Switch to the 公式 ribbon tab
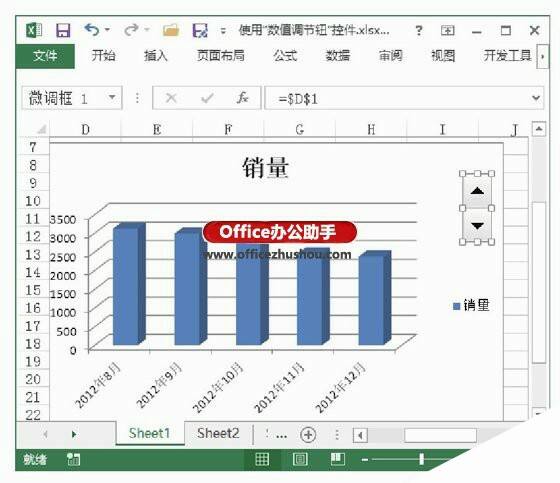560x483 pixels. [285, 56]
